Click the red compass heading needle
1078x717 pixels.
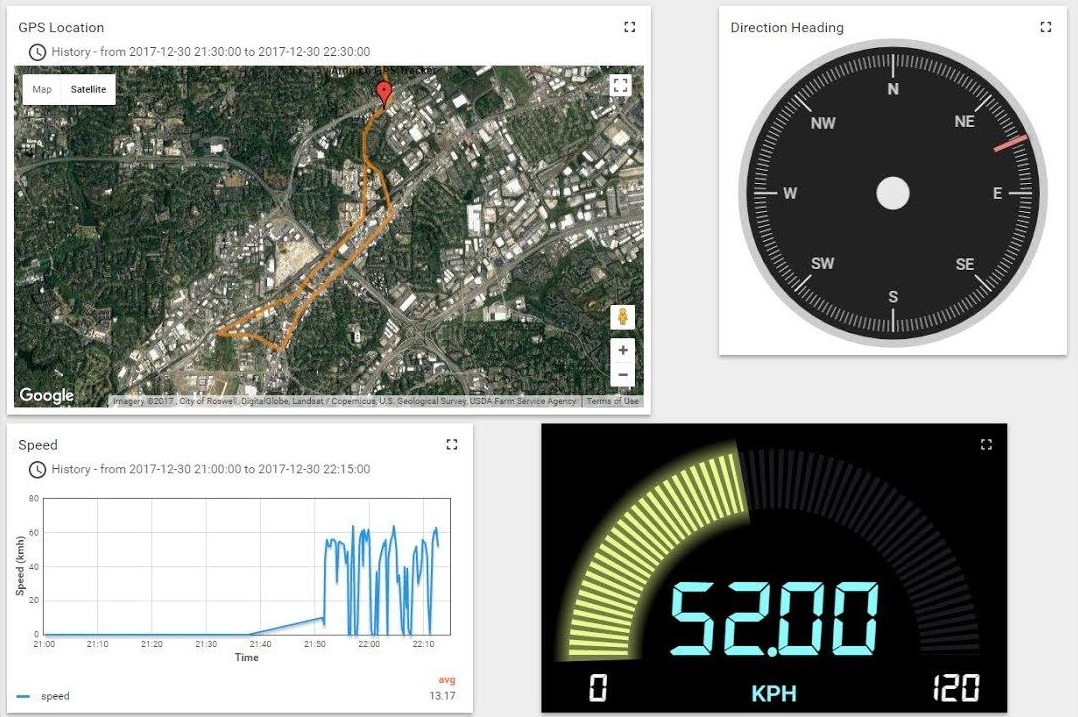tap(1010, 143)
